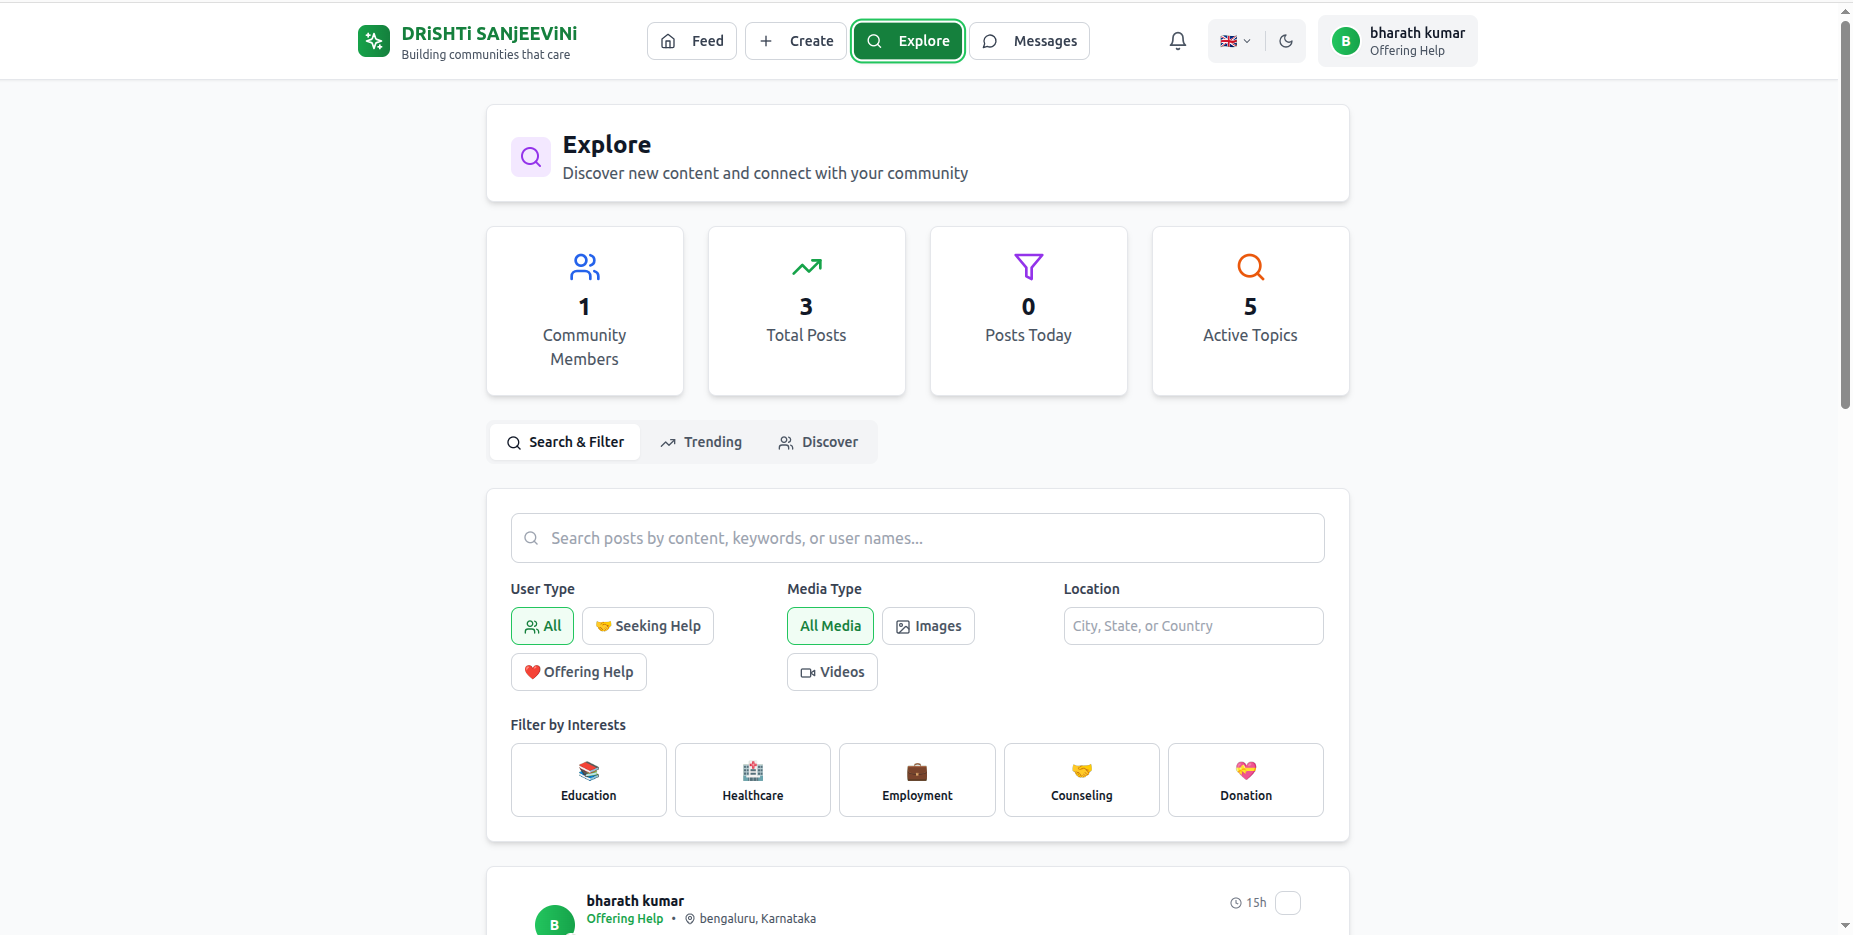The height and width of the screenshot is (935, 1853).
Task: Click the page vertical scrollbar
Action: click(1845, 215)
